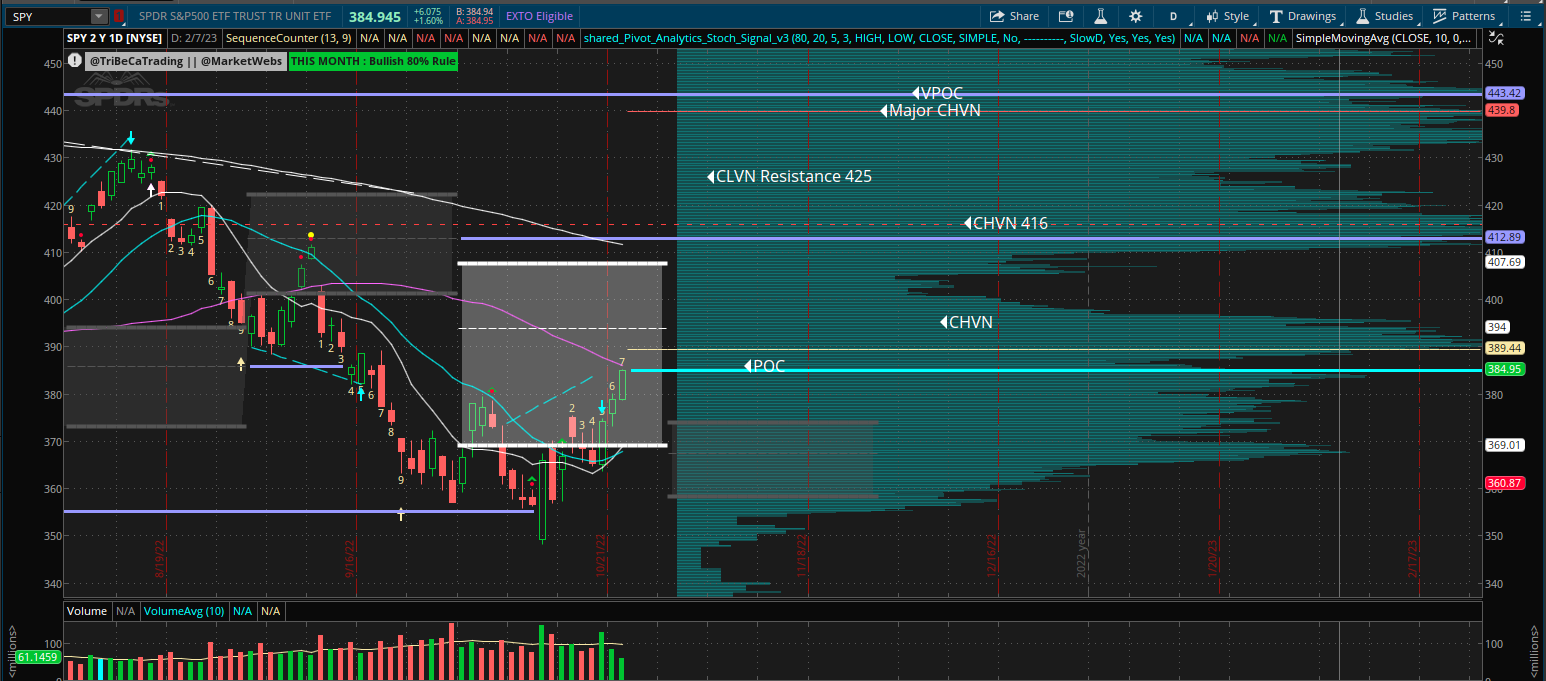Click the 443.42 price bubble
This screenshot has width=1546, height=681.
tap(1503, 93)
